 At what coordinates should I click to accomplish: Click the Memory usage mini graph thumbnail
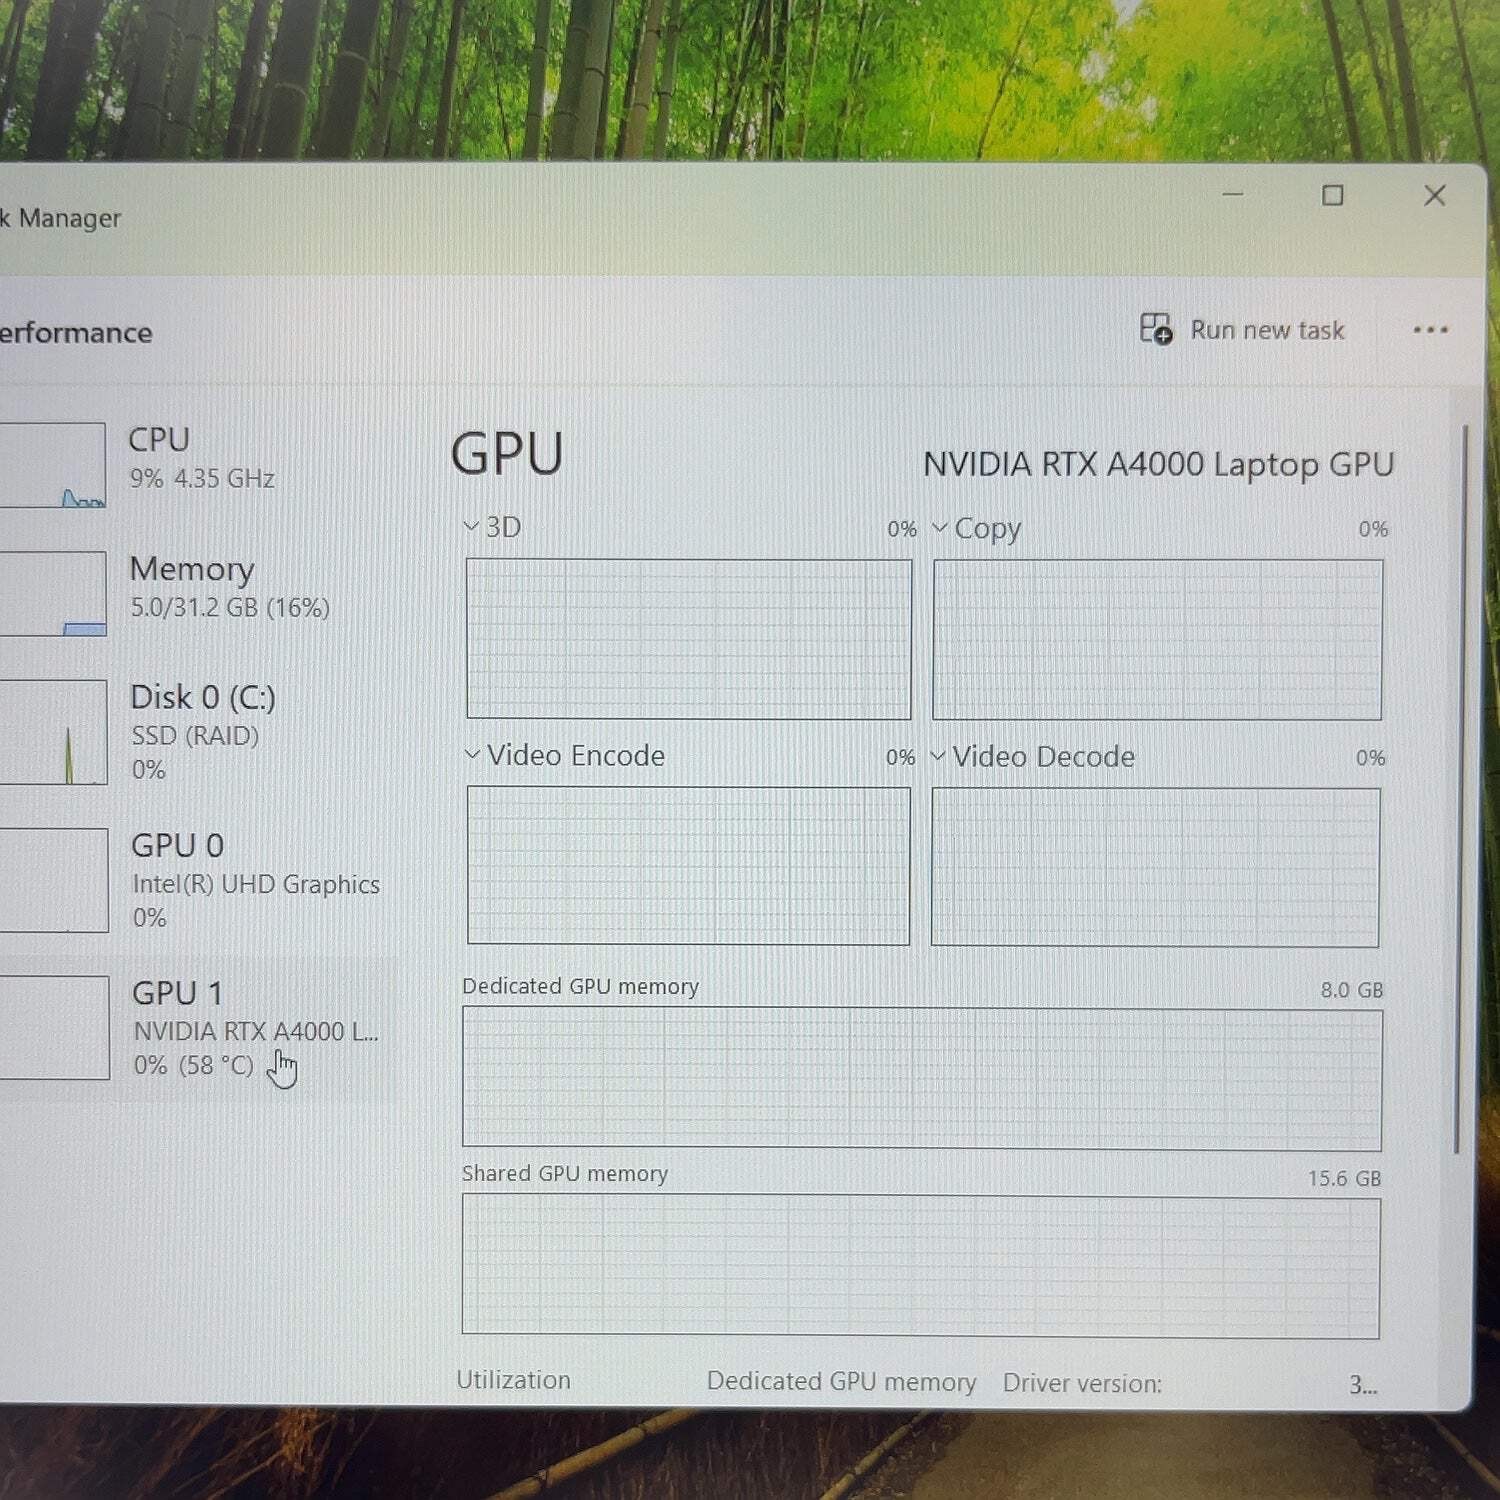[52, 593]
